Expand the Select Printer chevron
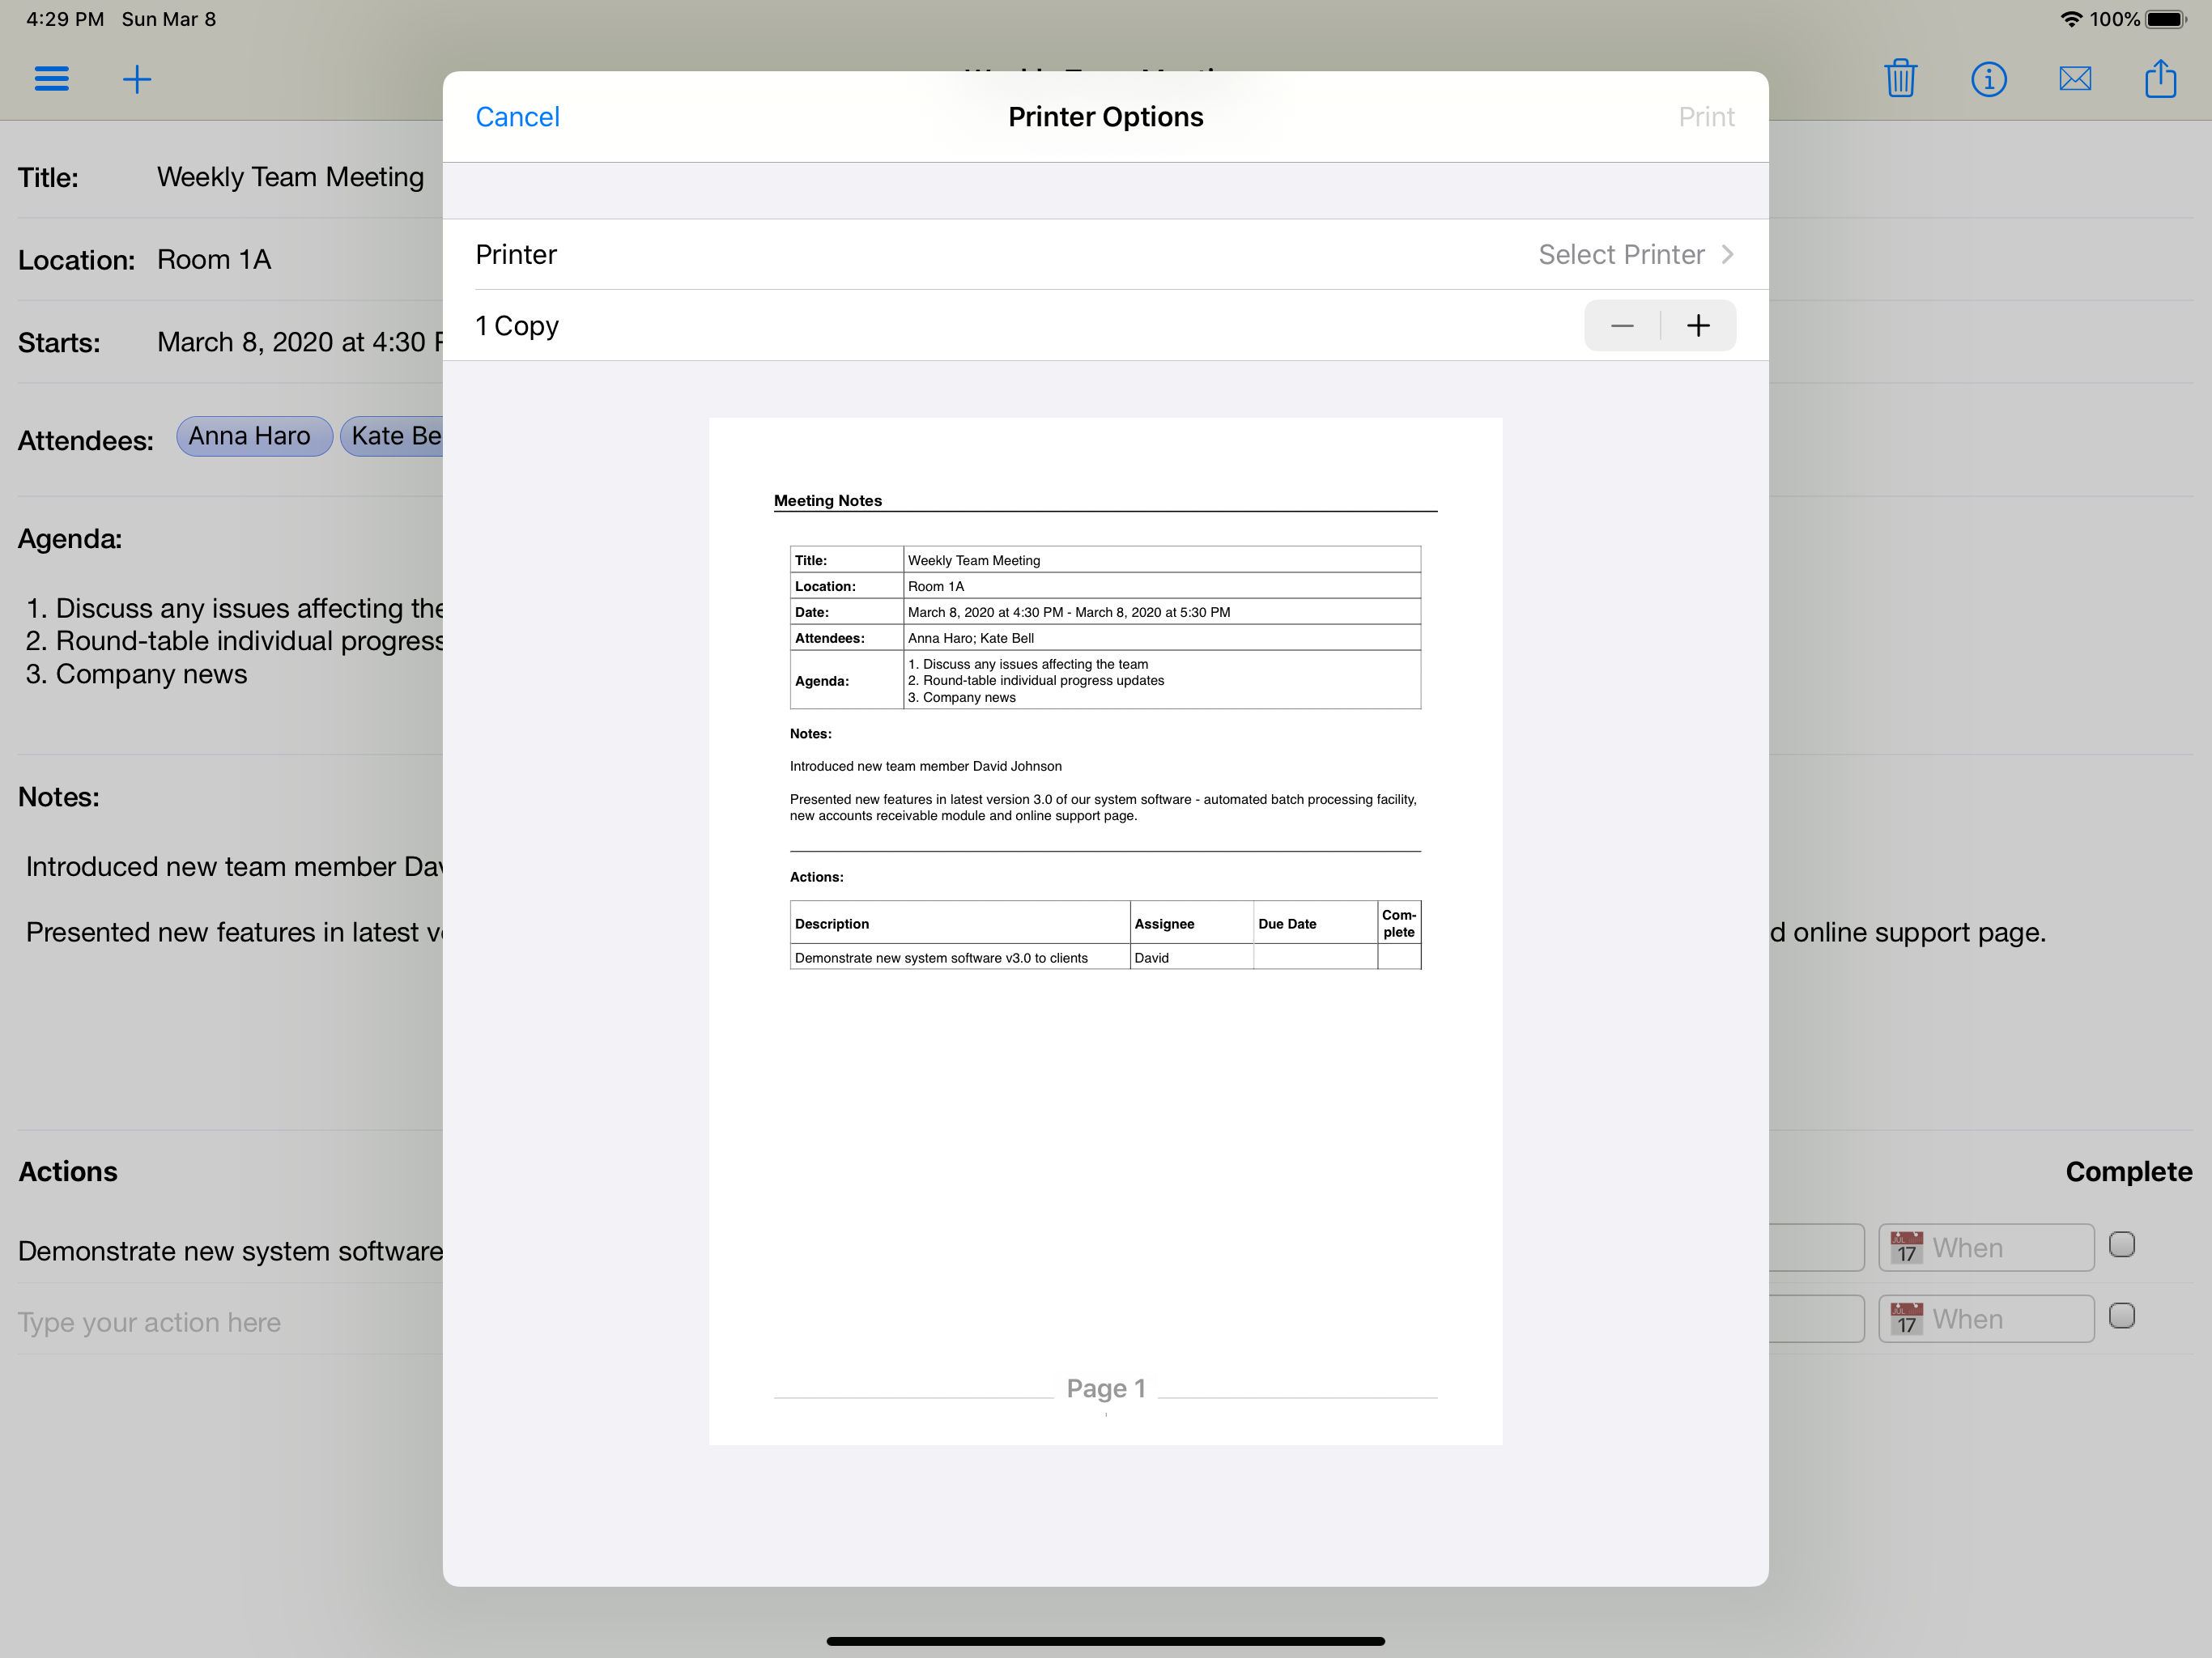Screen dimensions: 2212x1658 [1727, 255]
